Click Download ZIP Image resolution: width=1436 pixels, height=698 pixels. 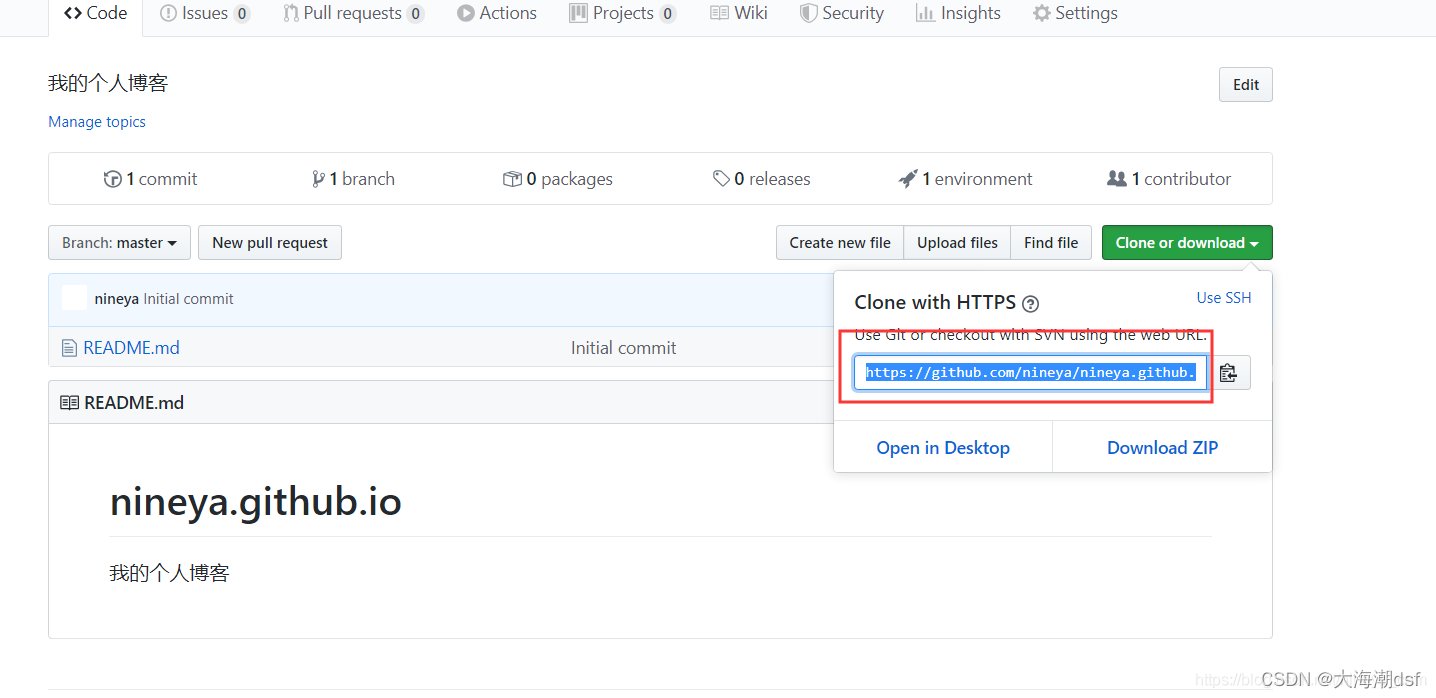click(1162, 448)
